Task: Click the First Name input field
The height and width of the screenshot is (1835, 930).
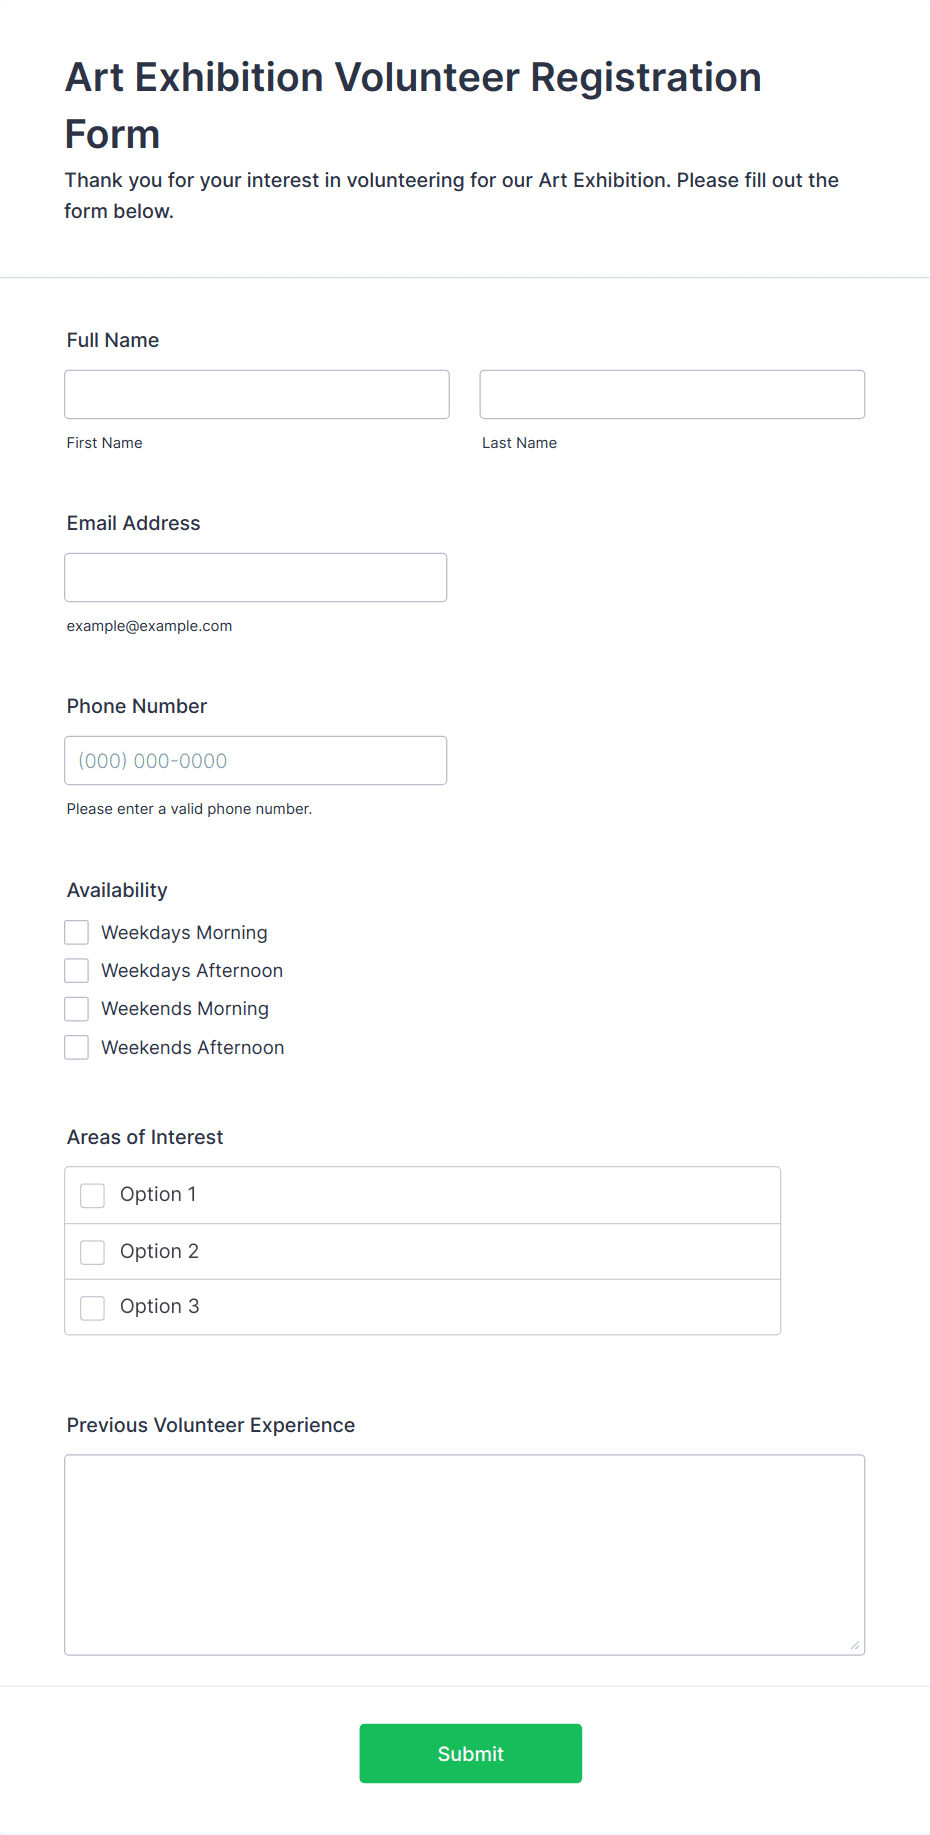Action: [257, 394]
